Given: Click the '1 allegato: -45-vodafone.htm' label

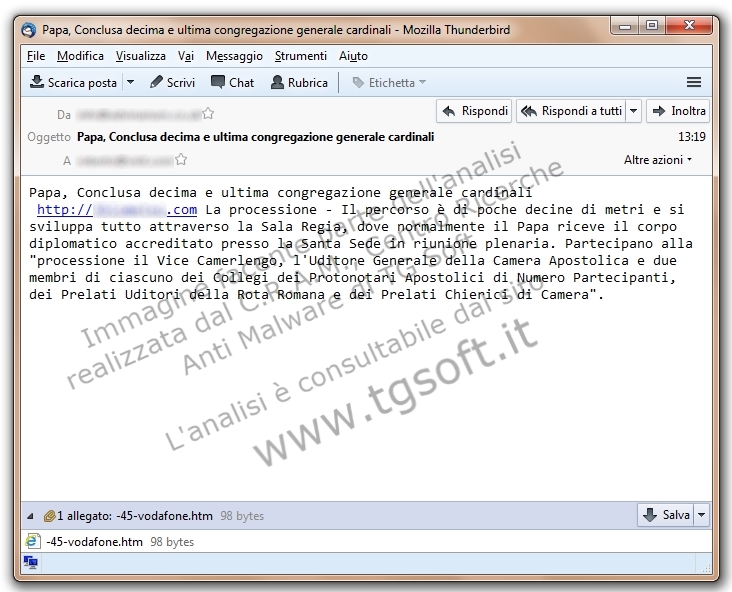Looking at the screenshot, I should pyautogui.click(x=135, y=516).
